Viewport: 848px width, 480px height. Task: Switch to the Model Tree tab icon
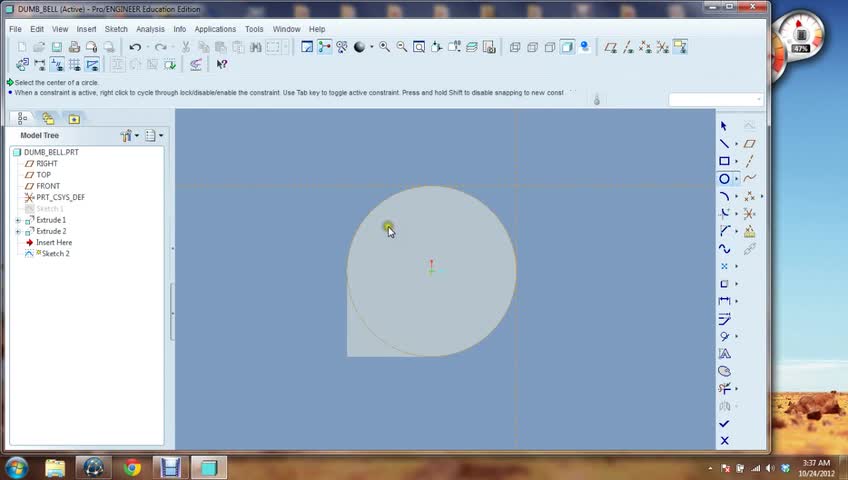(x=22, y=118)
